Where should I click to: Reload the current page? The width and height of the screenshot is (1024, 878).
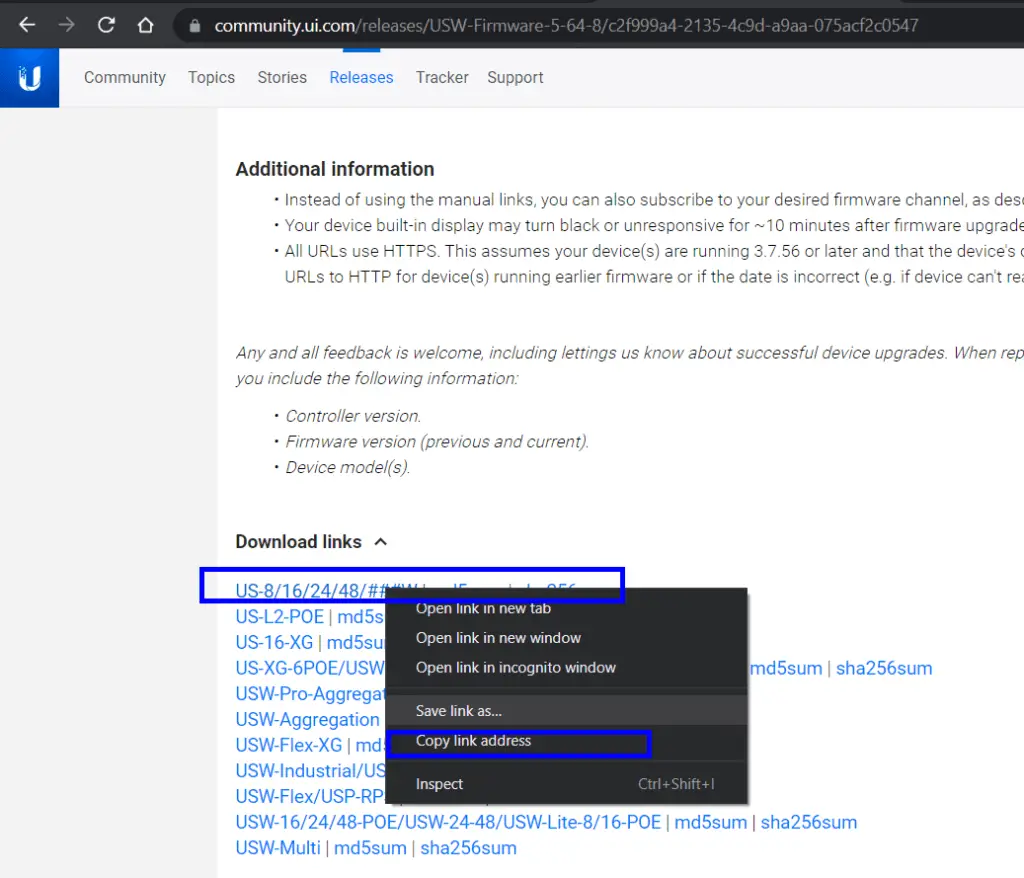[106, 25]
